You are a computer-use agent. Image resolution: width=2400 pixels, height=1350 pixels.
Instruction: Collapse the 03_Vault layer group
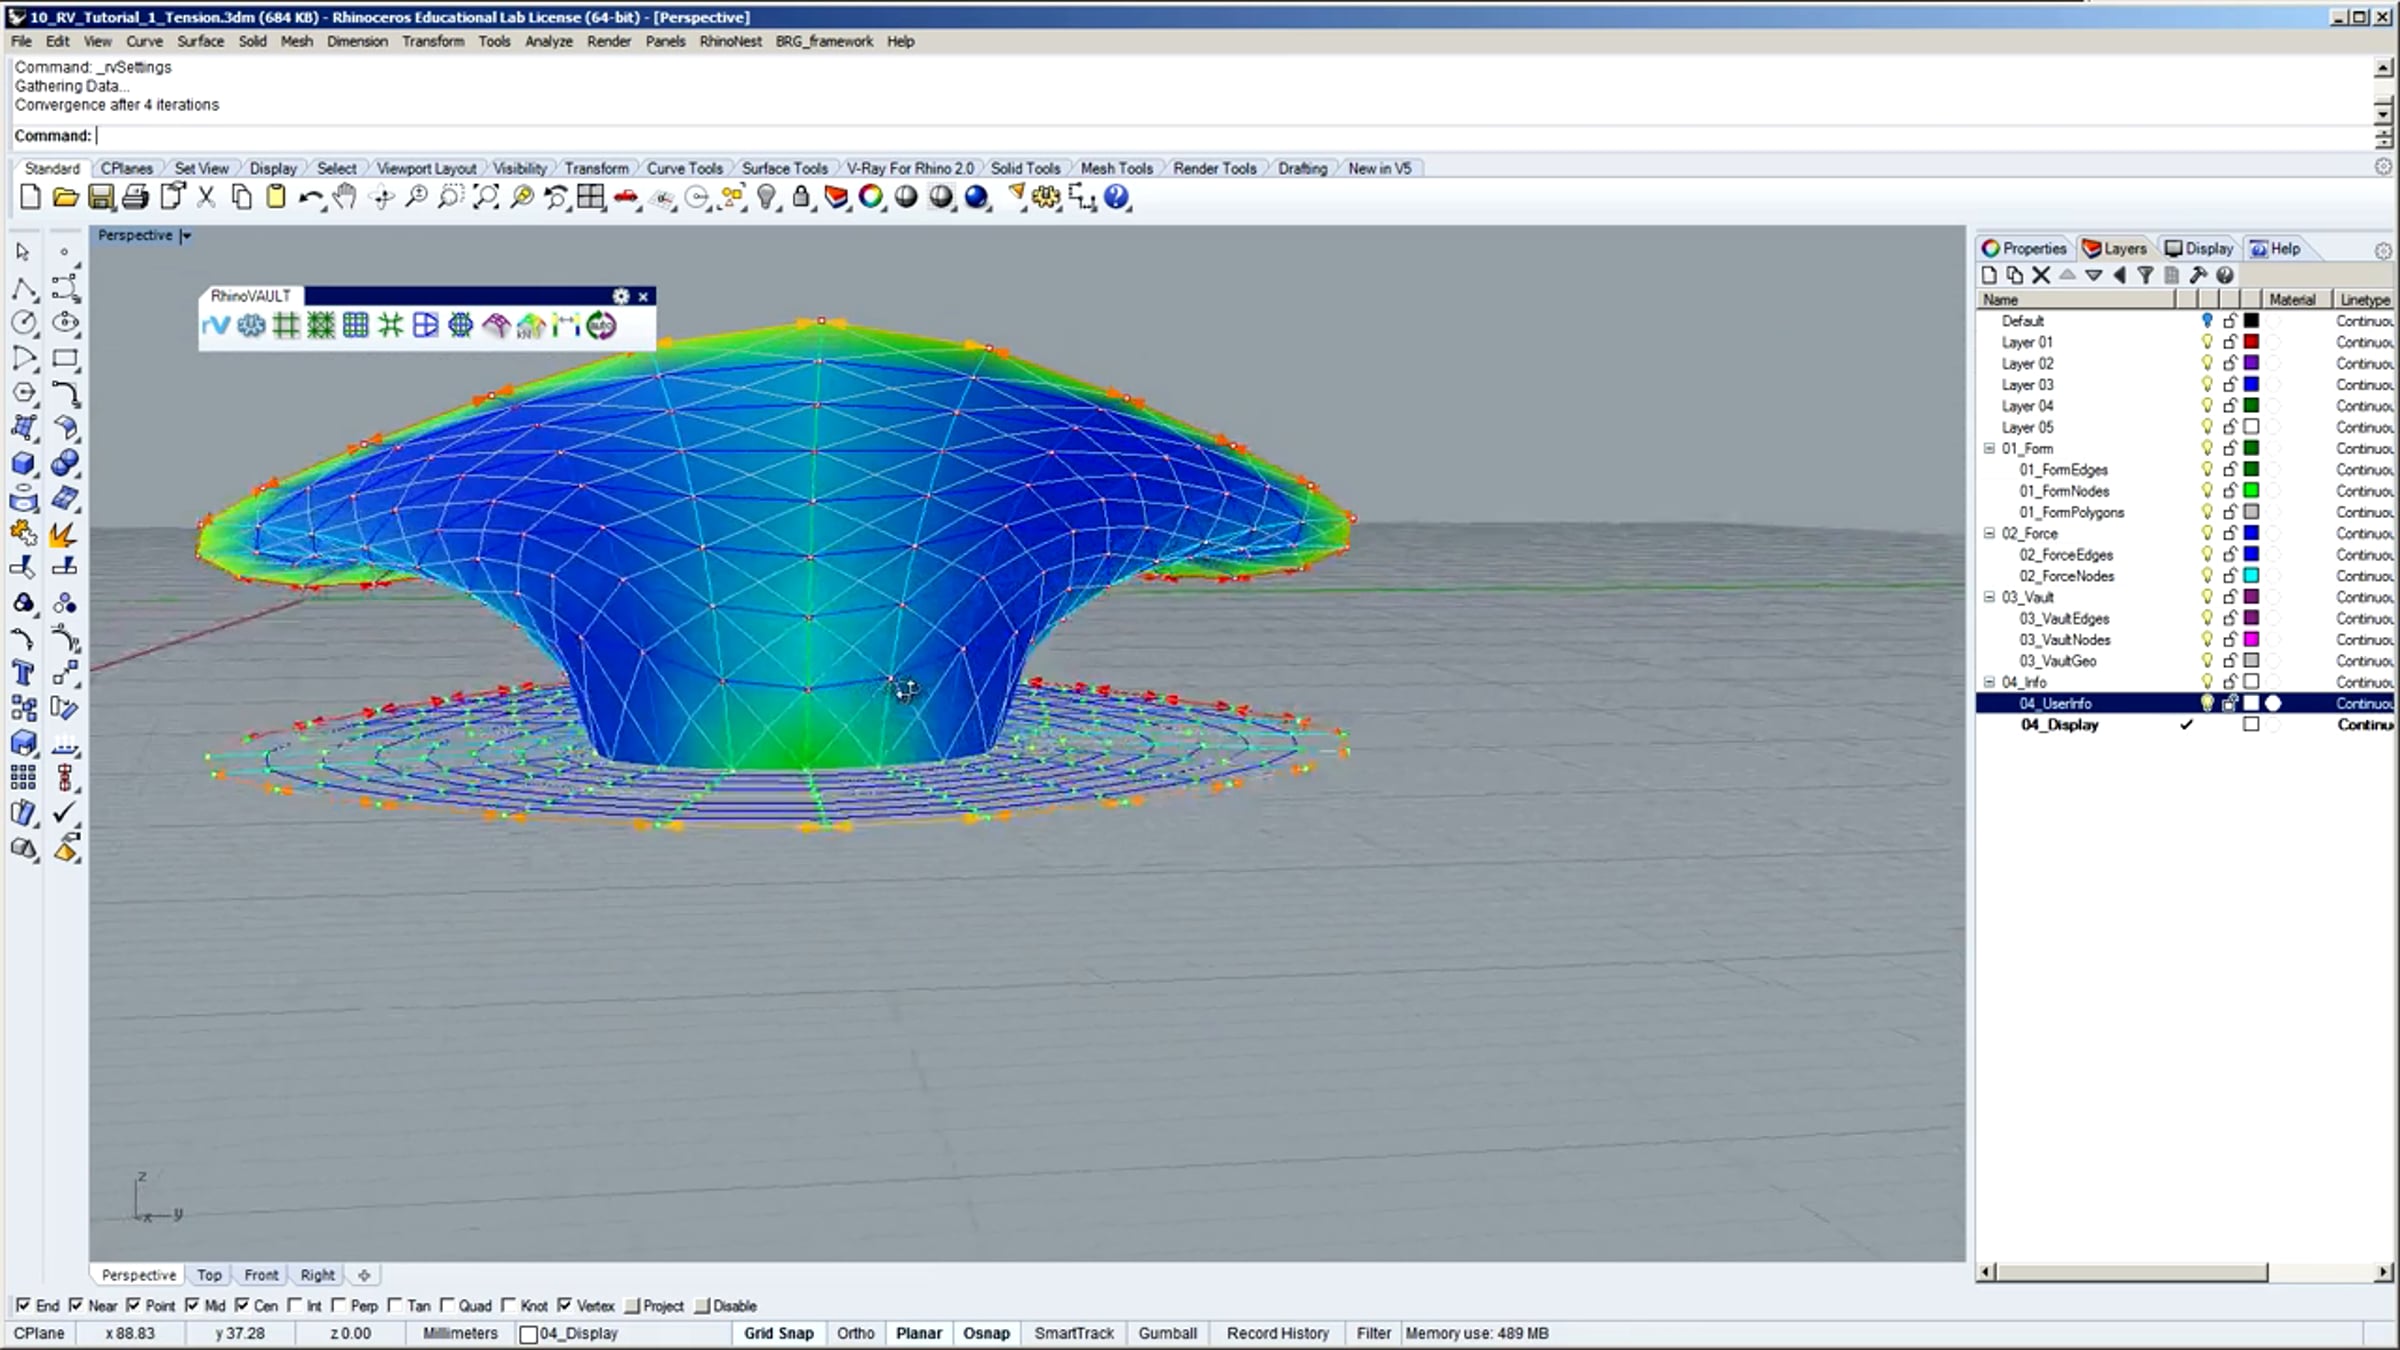[1989, 597]
